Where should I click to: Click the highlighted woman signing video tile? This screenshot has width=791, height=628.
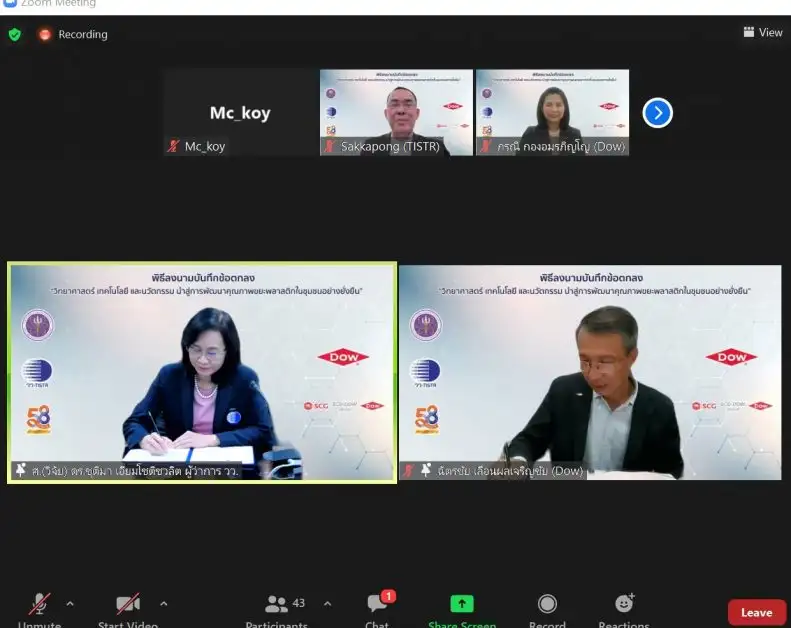click(202, 373)
